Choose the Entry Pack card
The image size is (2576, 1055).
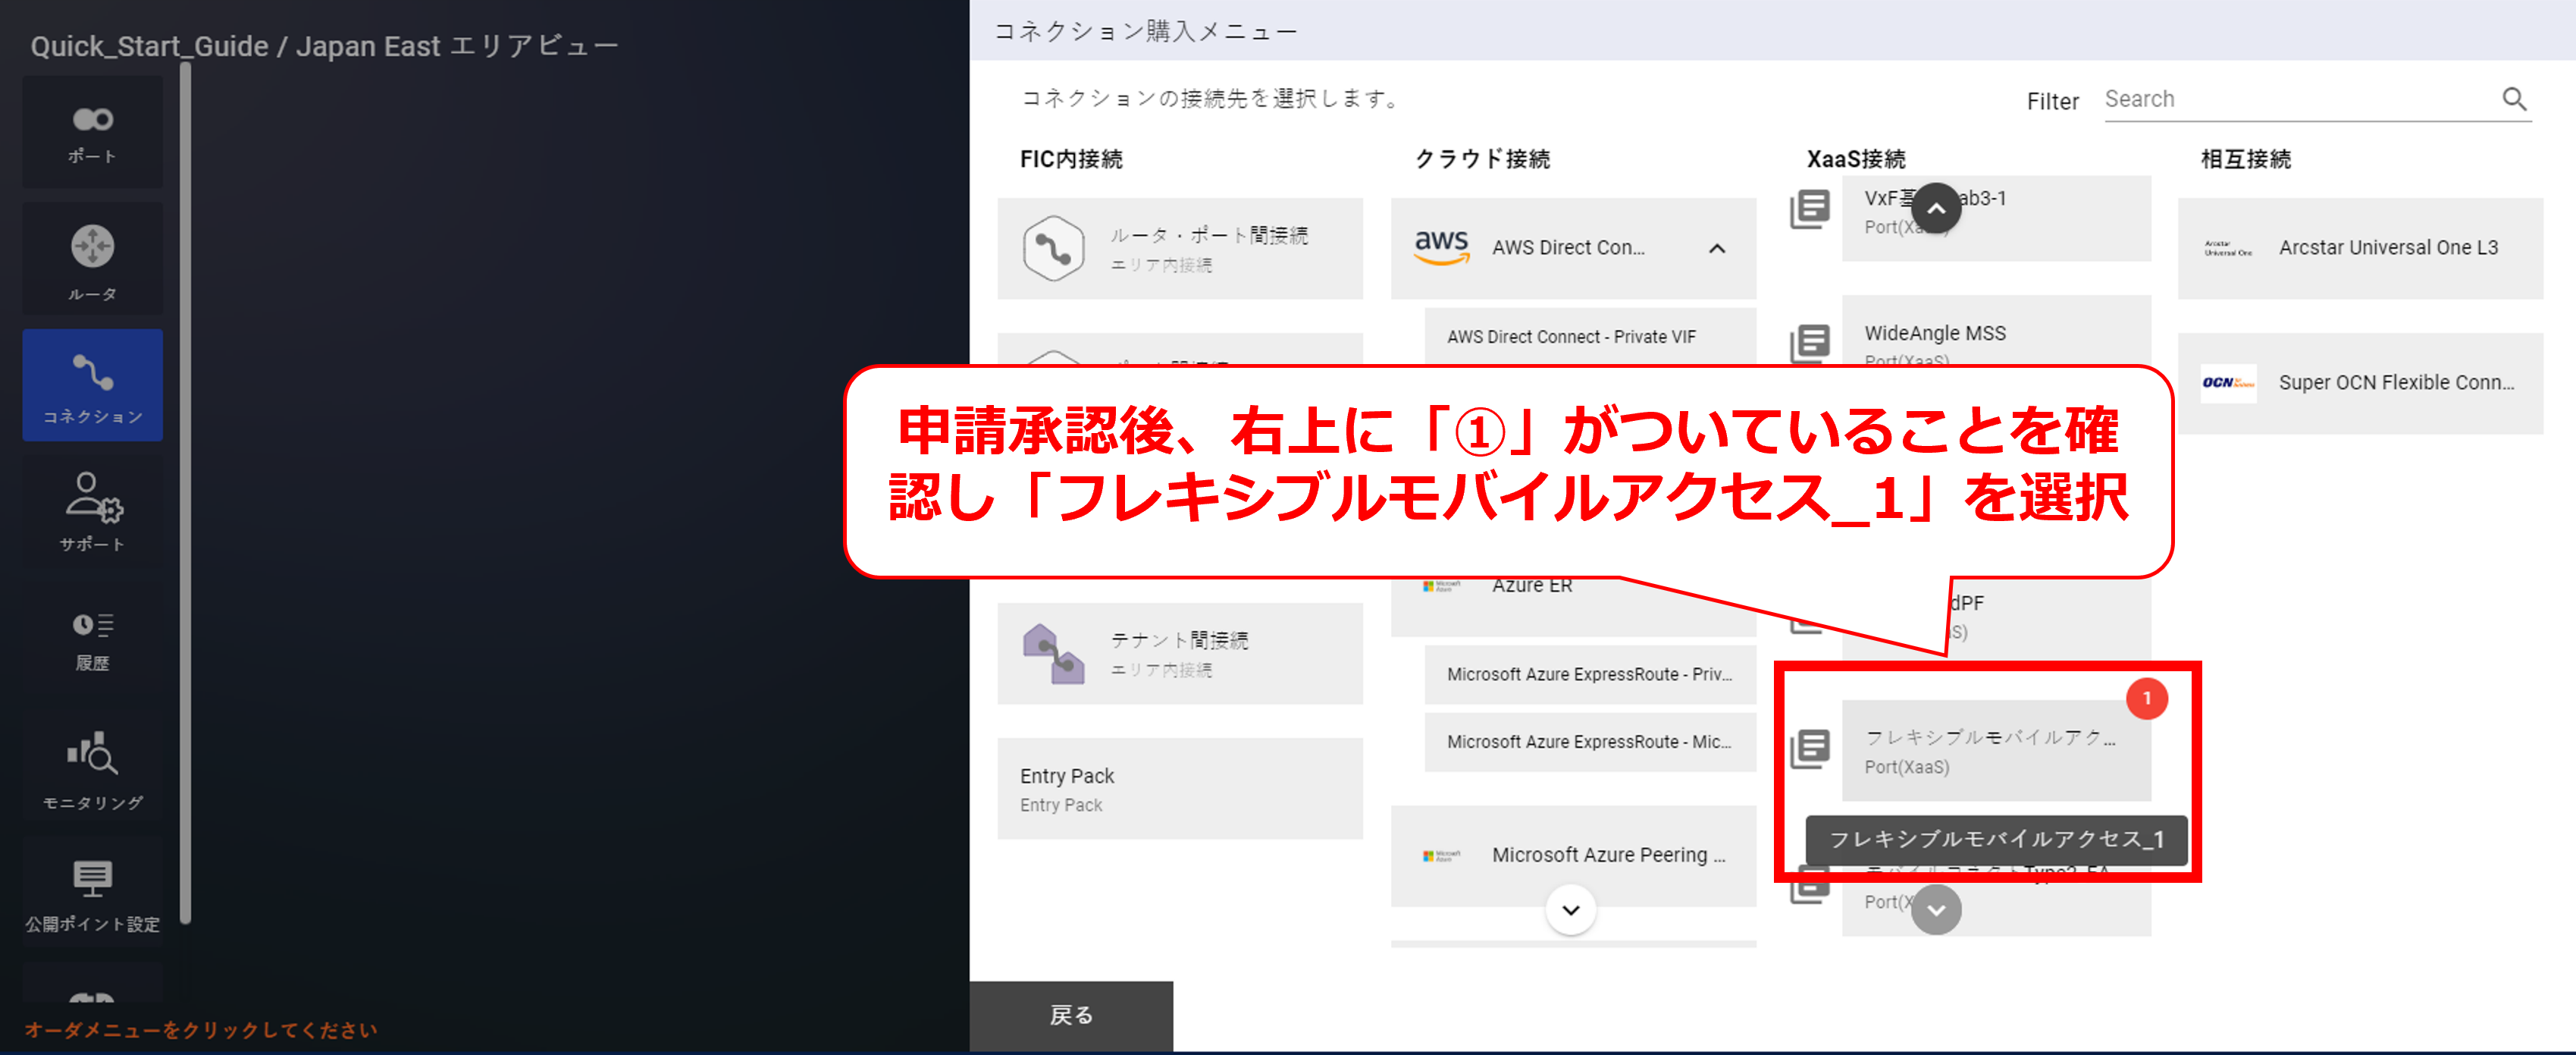(x=1180, y=789)
